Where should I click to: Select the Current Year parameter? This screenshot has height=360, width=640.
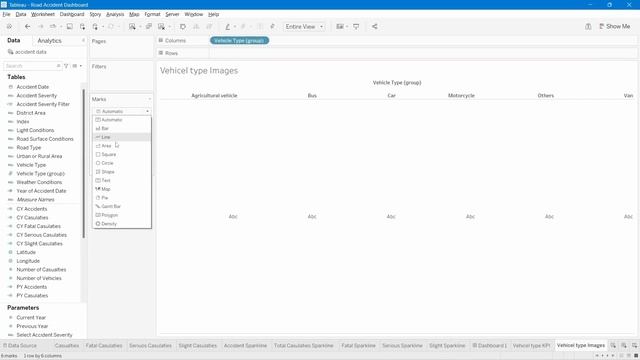[x=31, y=318]
